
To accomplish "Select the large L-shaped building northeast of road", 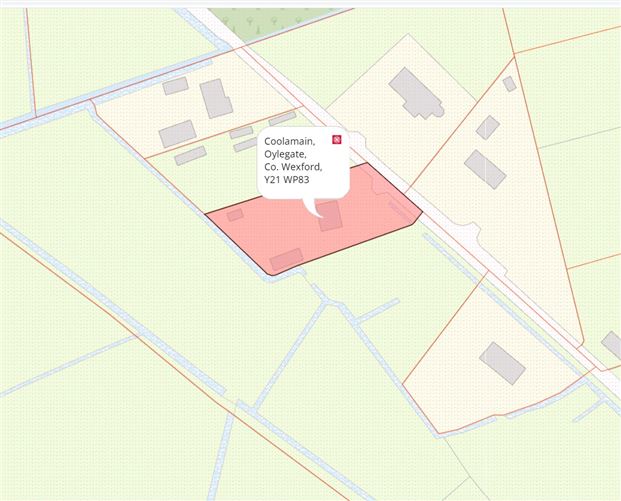I will [416, 94].
